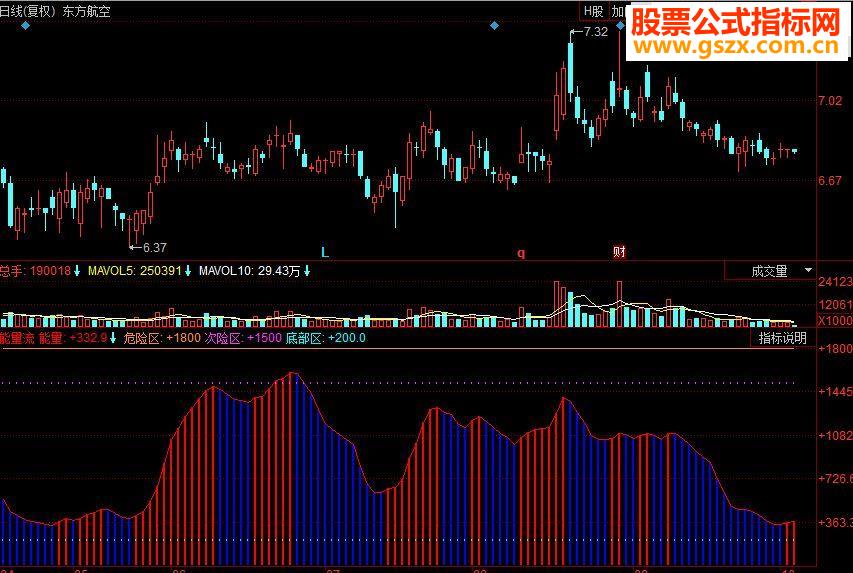
Task: Click the red q marker under the candlesticks
Action: click(x=521, y=253)
